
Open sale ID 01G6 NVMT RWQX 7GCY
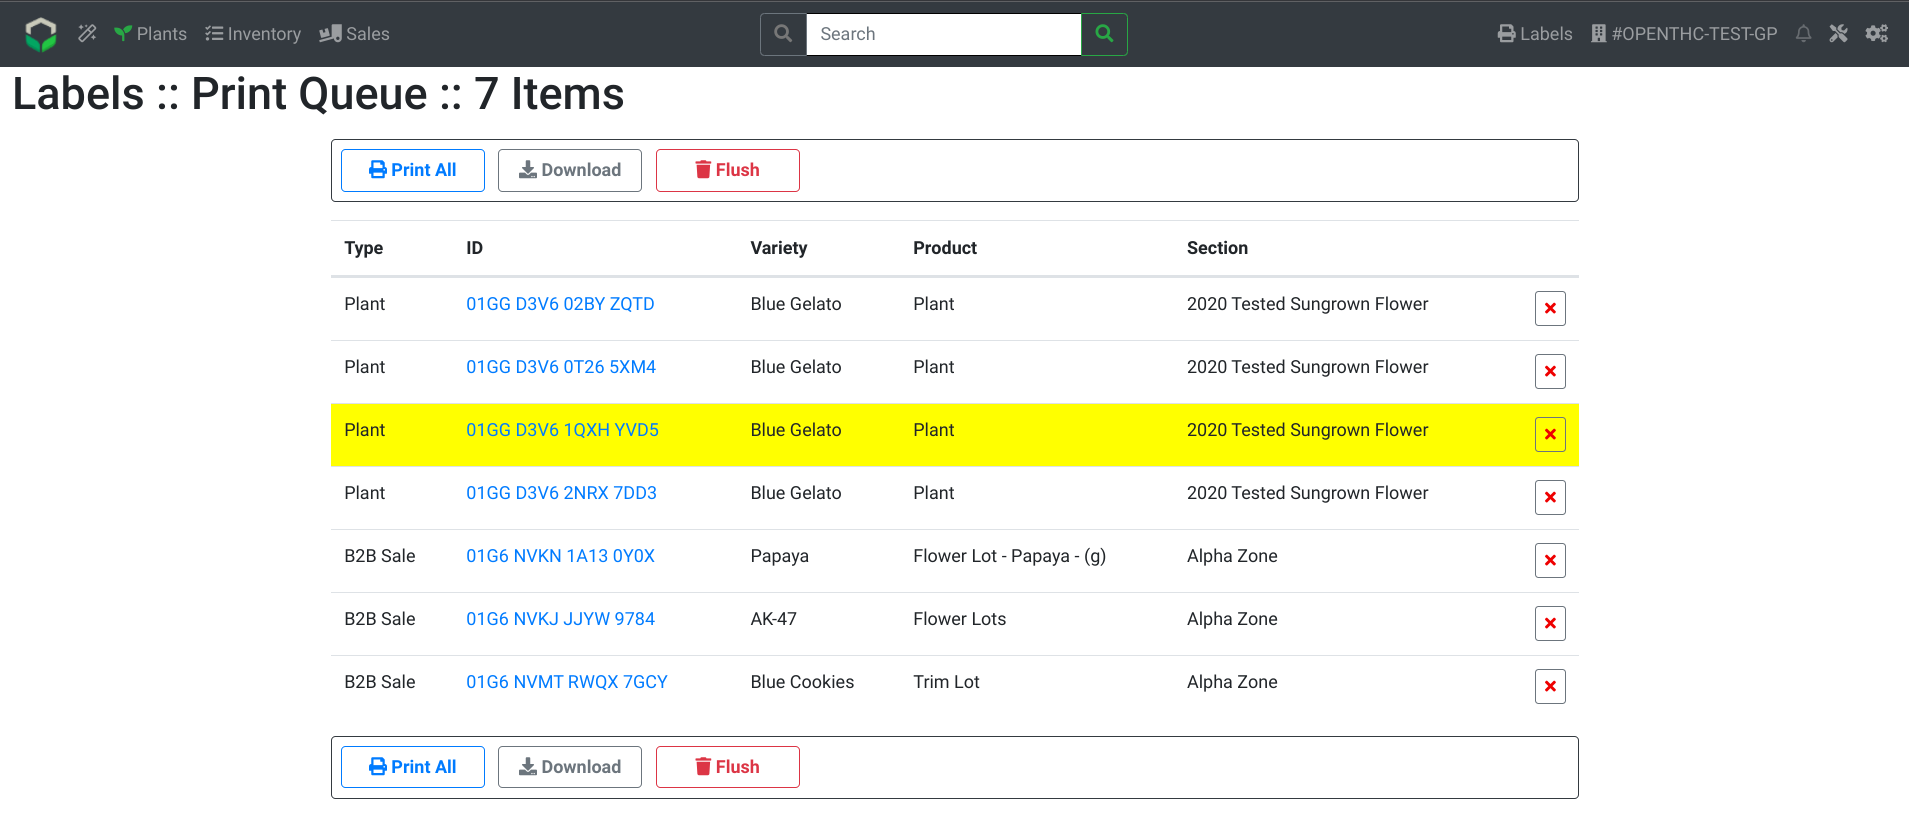point(567,682)
